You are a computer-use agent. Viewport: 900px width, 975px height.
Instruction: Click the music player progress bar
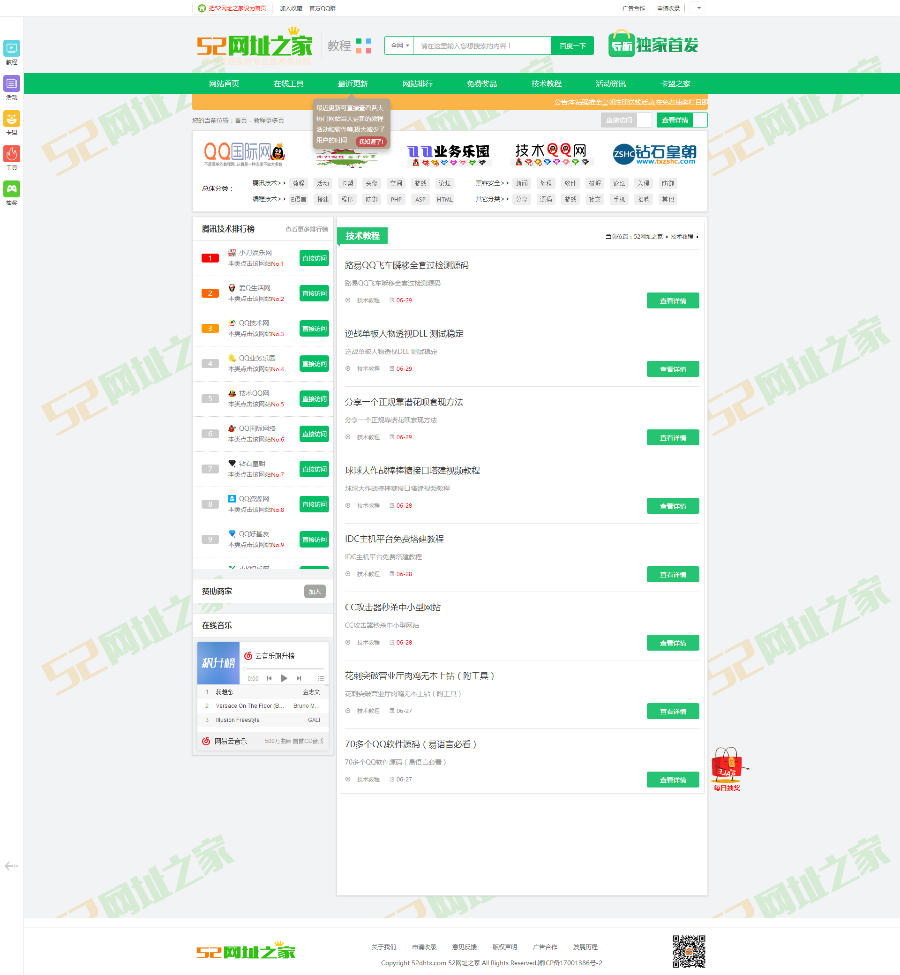click(284, 668)
